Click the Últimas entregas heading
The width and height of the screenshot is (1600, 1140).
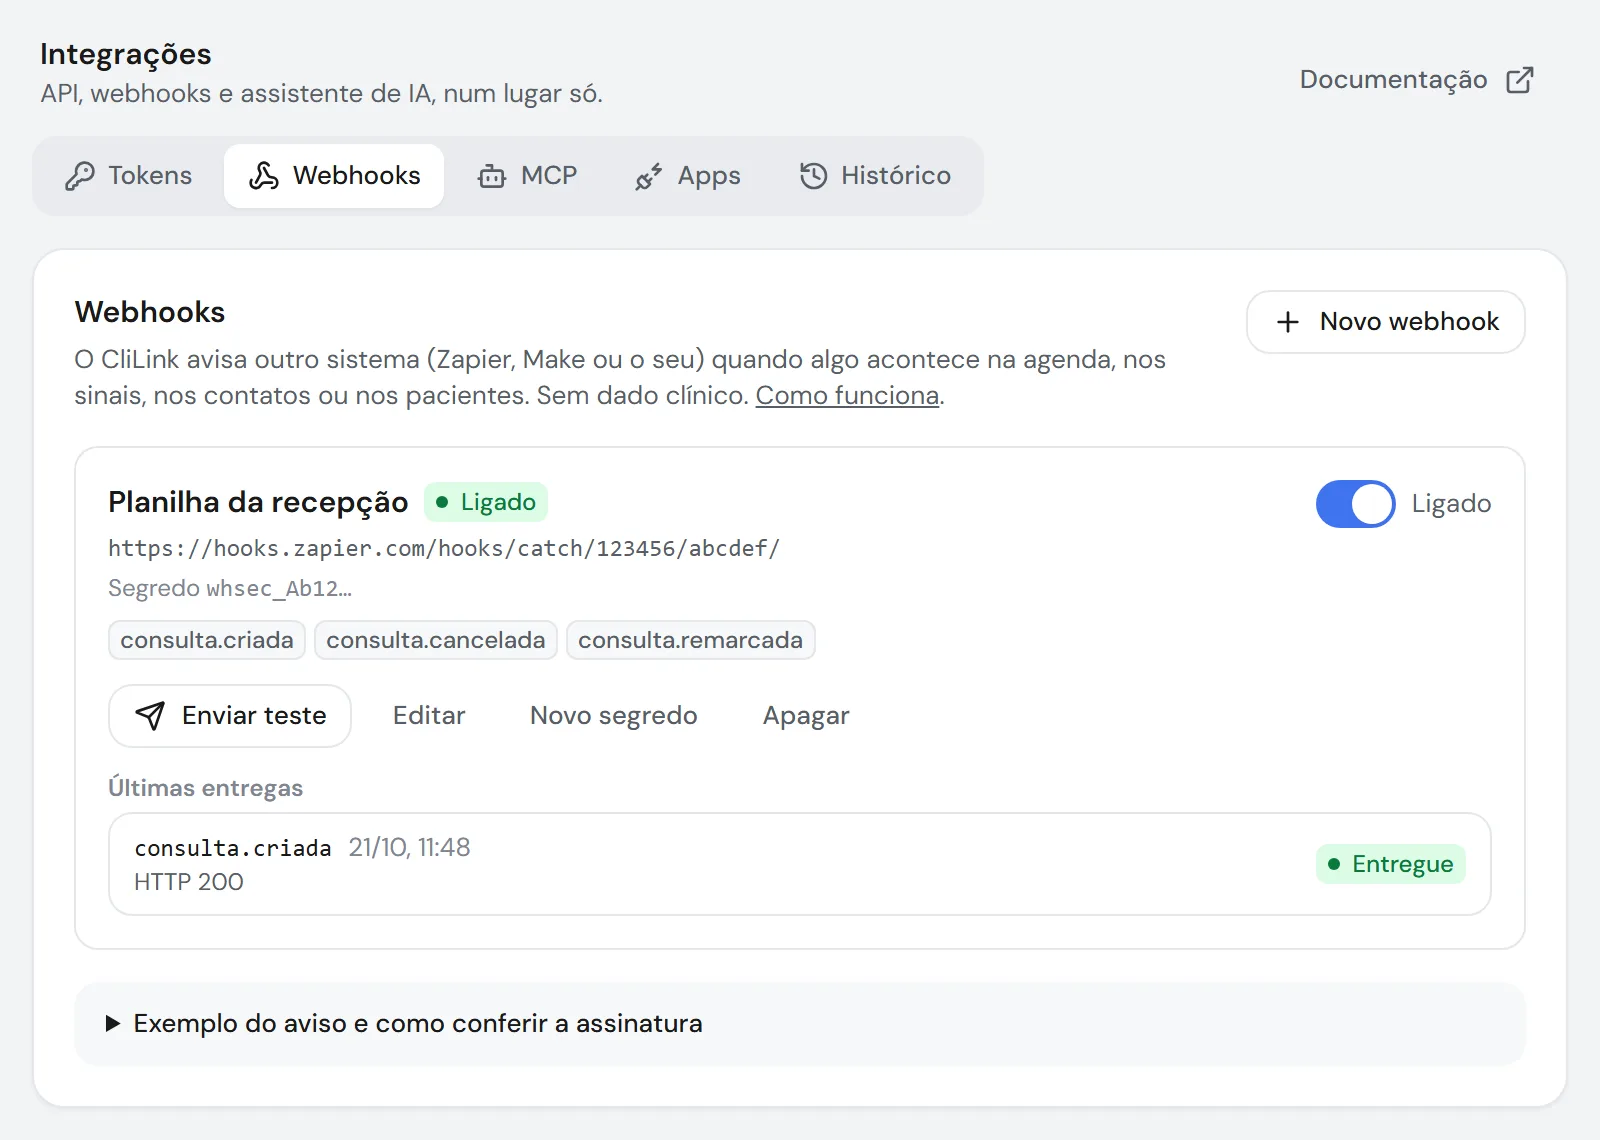pos(206,788)
